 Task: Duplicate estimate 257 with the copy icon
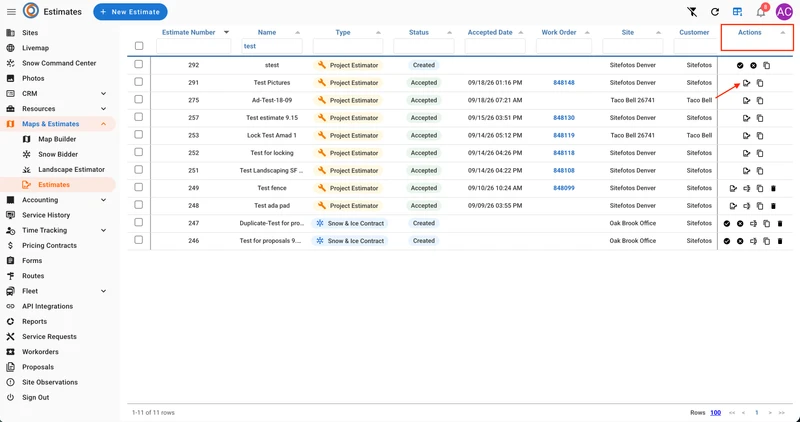pyautogui.click(x=760, y=118)
